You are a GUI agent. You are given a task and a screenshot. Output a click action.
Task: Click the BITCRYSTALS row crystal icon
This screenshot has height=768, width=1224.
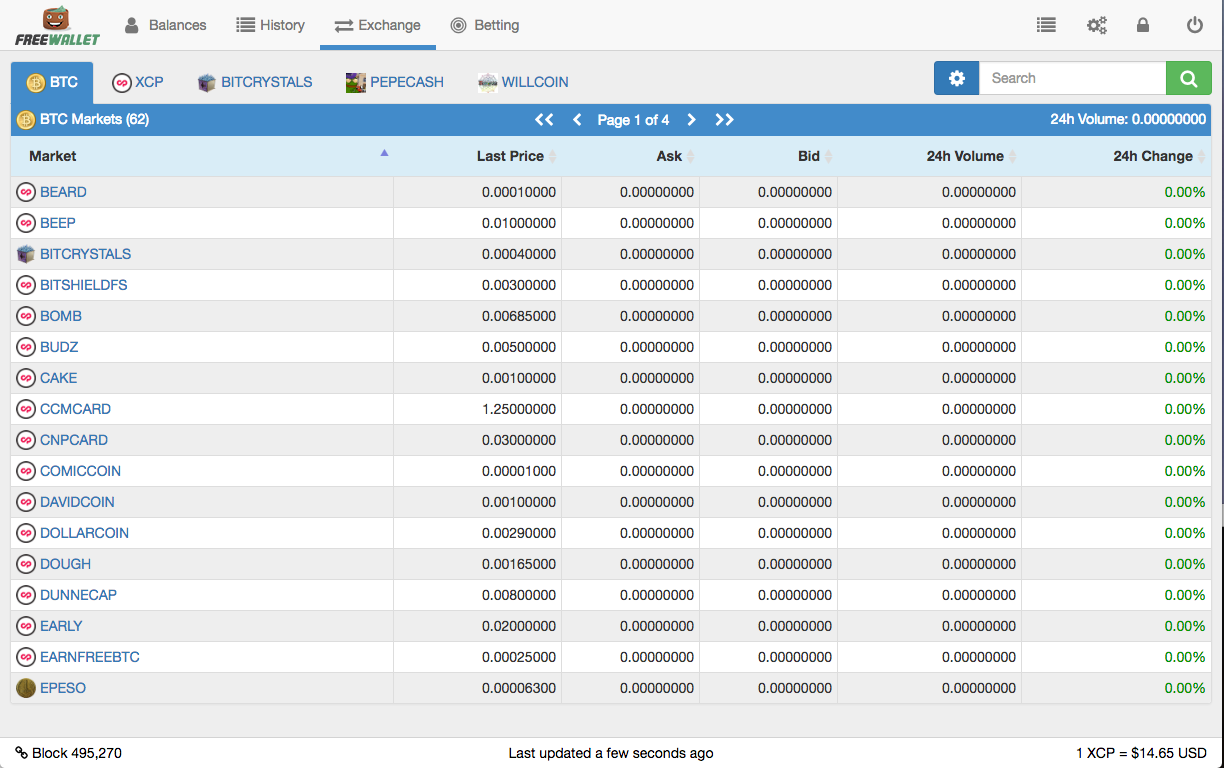click(x=26, y=254)
